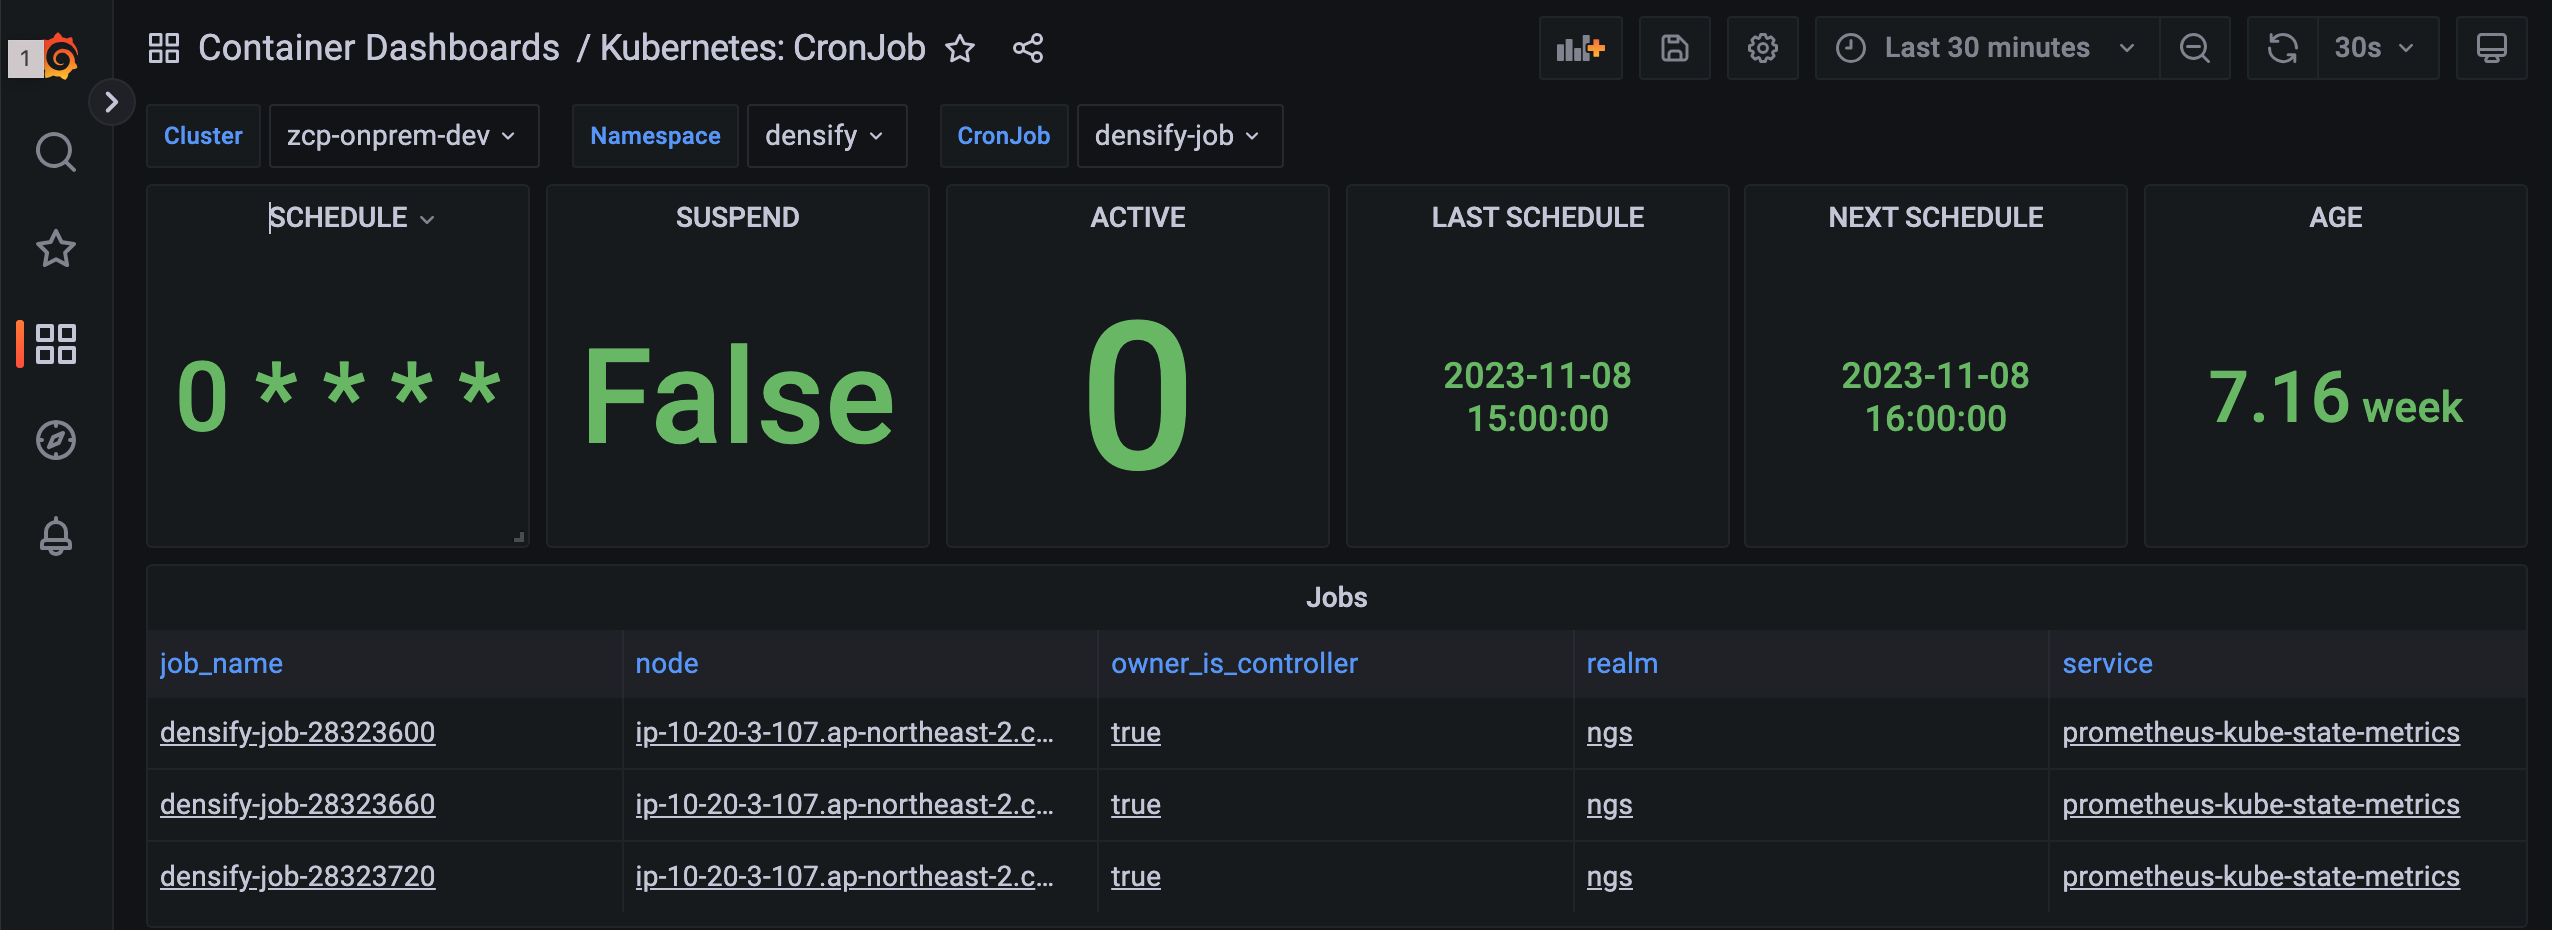Open the Alerting bell icon
The height and width of the screenshot is (930, 2552).
click(56, 536)
